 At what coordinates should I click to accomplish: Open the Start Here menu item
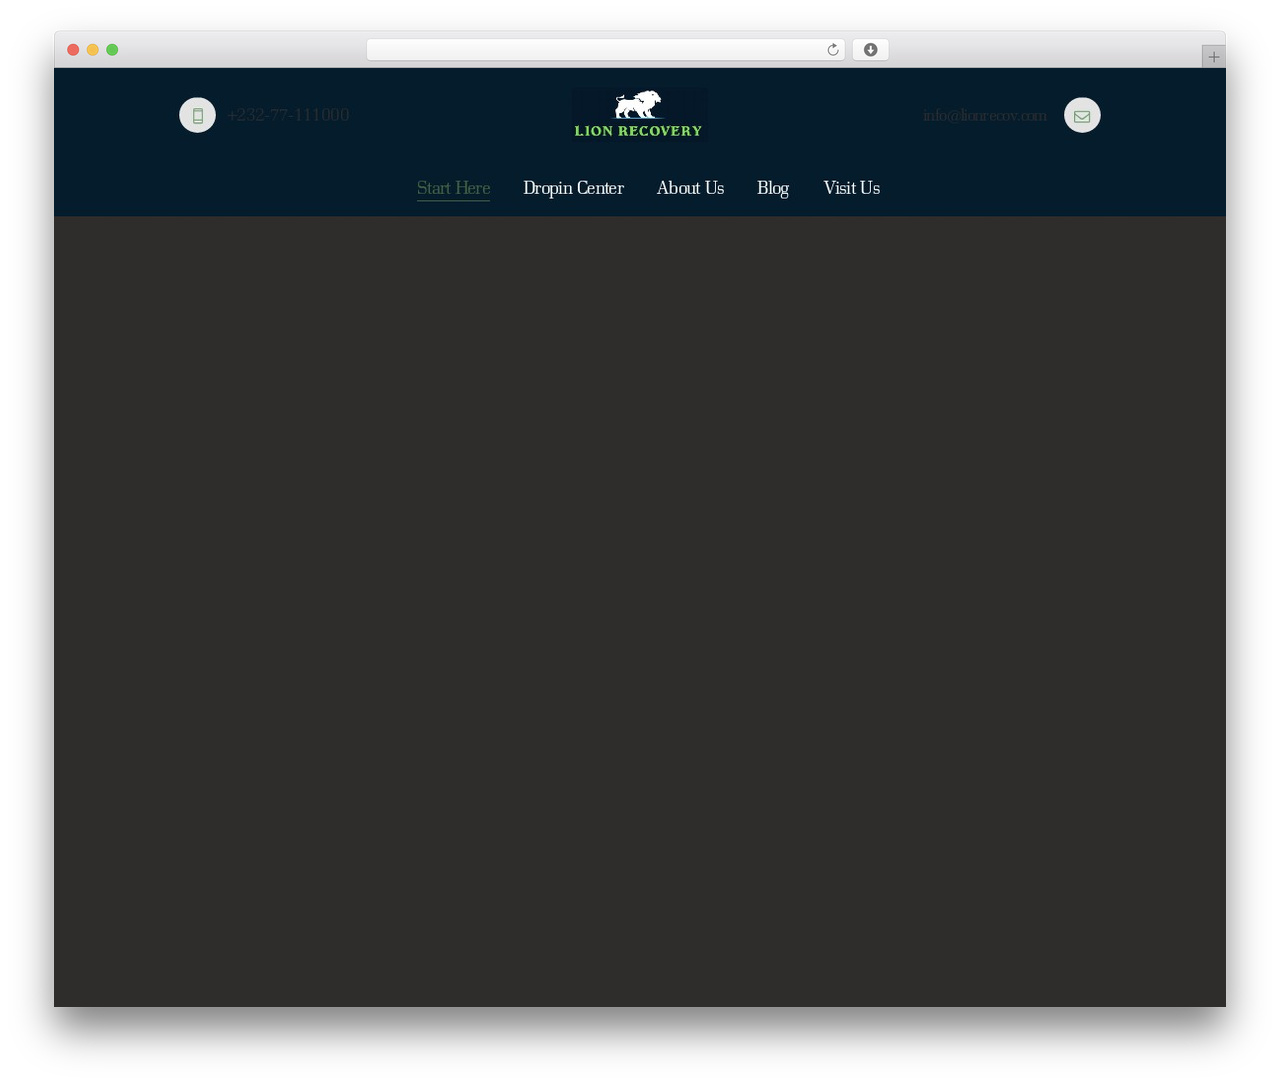[x=453, y=188]
